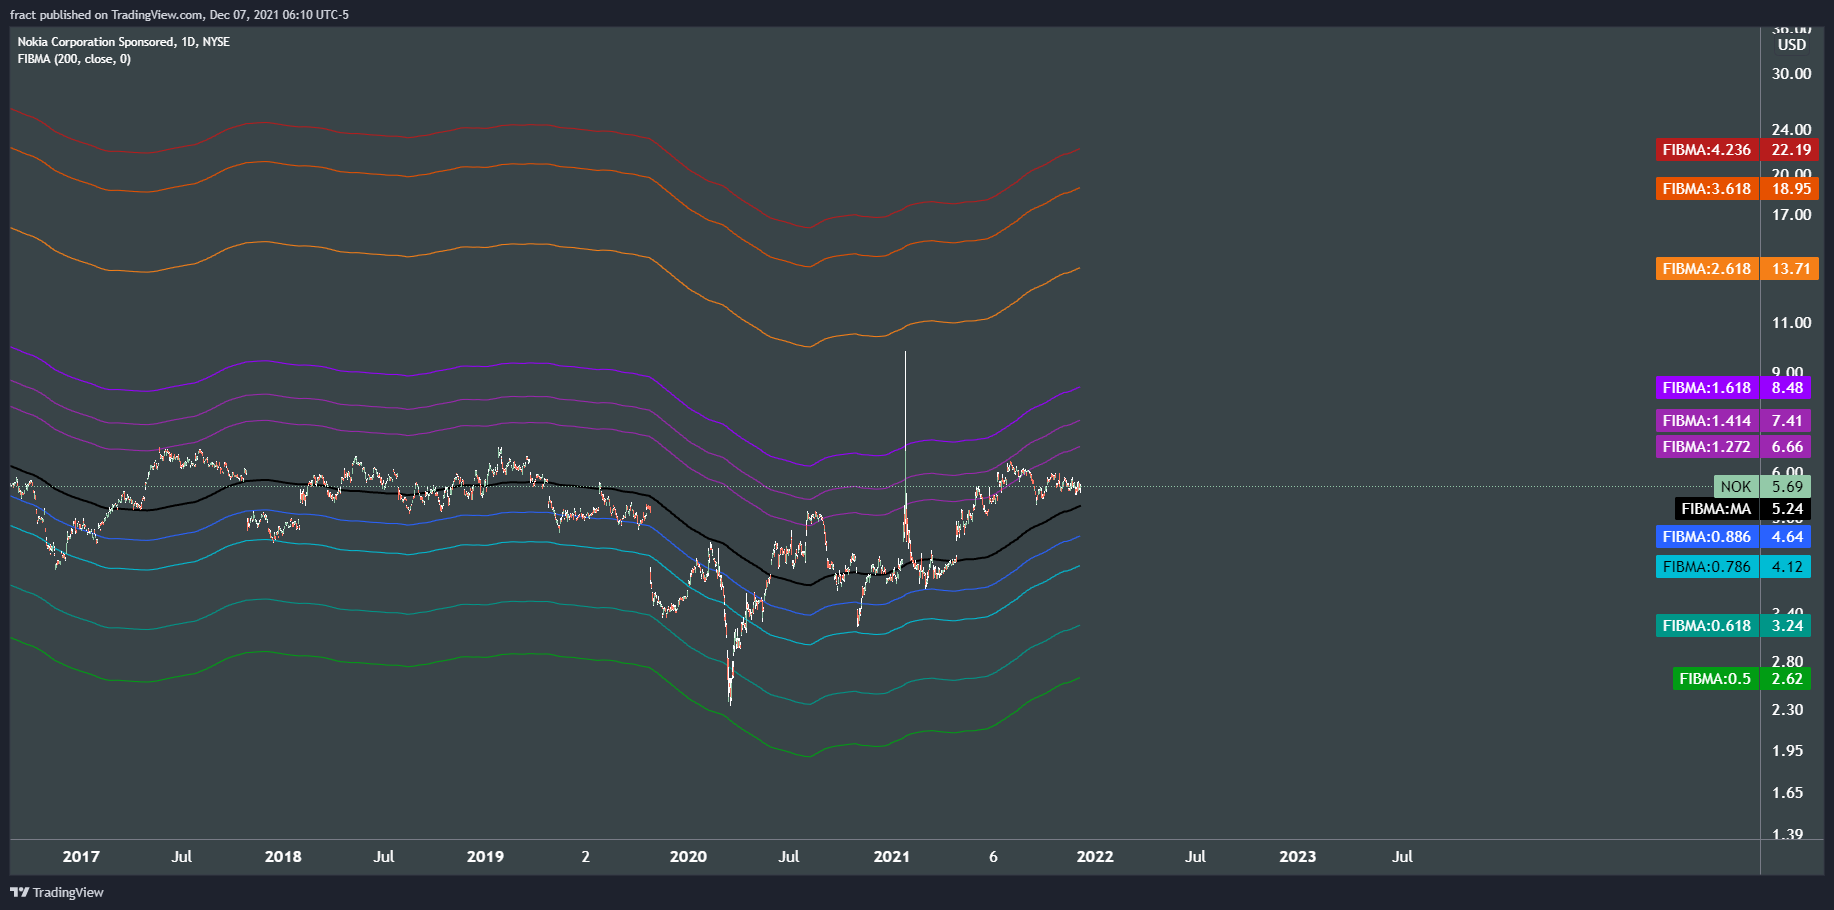
Task: Click the NOK 5.69 last price label
Action: click(1763, 487)
